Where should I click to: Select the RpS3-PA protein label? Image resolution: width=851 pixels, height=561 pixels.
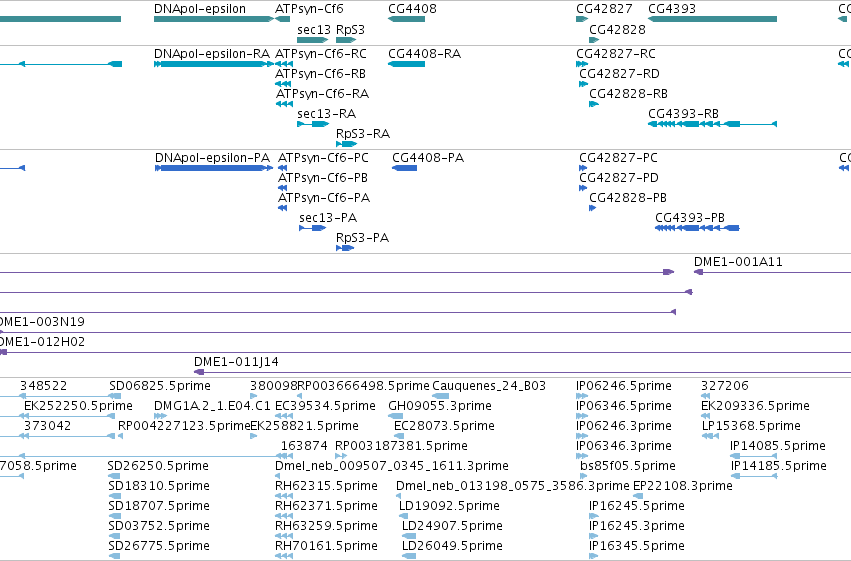[363, 238]
